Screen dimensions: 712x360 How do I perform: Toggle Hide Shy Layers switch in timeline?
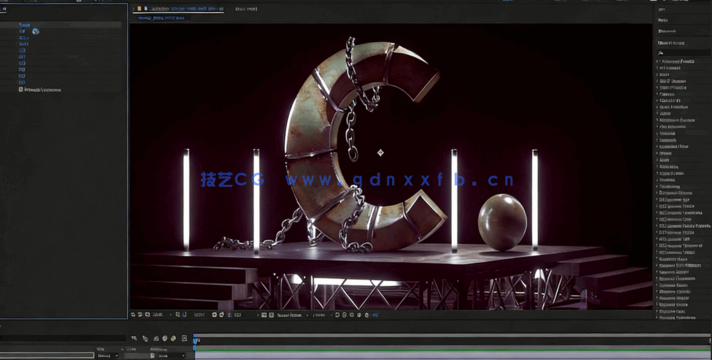[156, 338]
